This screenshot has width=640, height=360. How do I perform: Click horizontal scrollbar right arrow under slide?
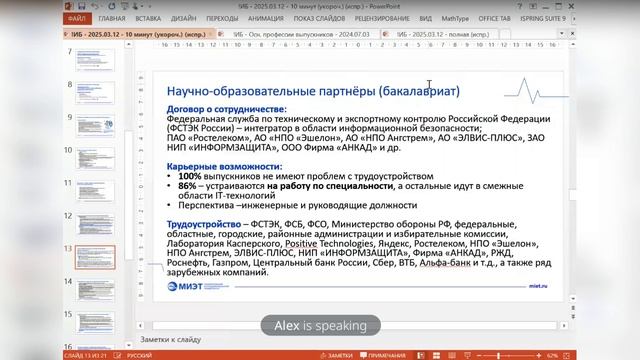click(564, 326)
